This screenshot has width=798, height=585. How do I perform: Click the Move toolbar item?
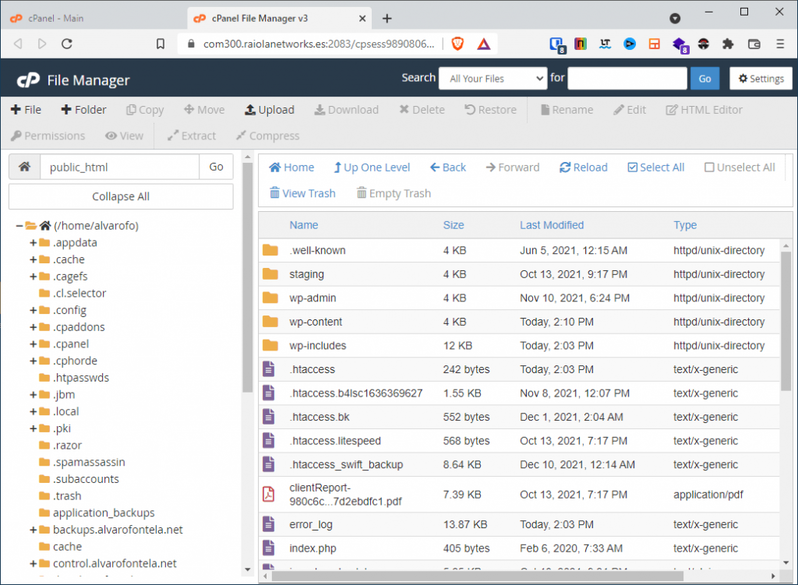pos(204,109)
